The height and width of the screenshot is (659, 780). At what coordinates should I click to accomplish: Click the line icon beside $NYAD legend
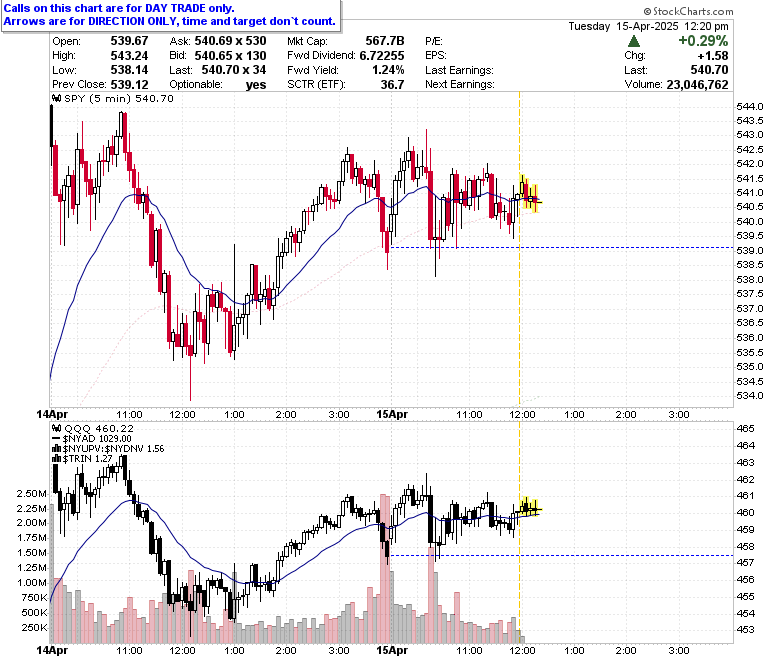pos(57,438)
